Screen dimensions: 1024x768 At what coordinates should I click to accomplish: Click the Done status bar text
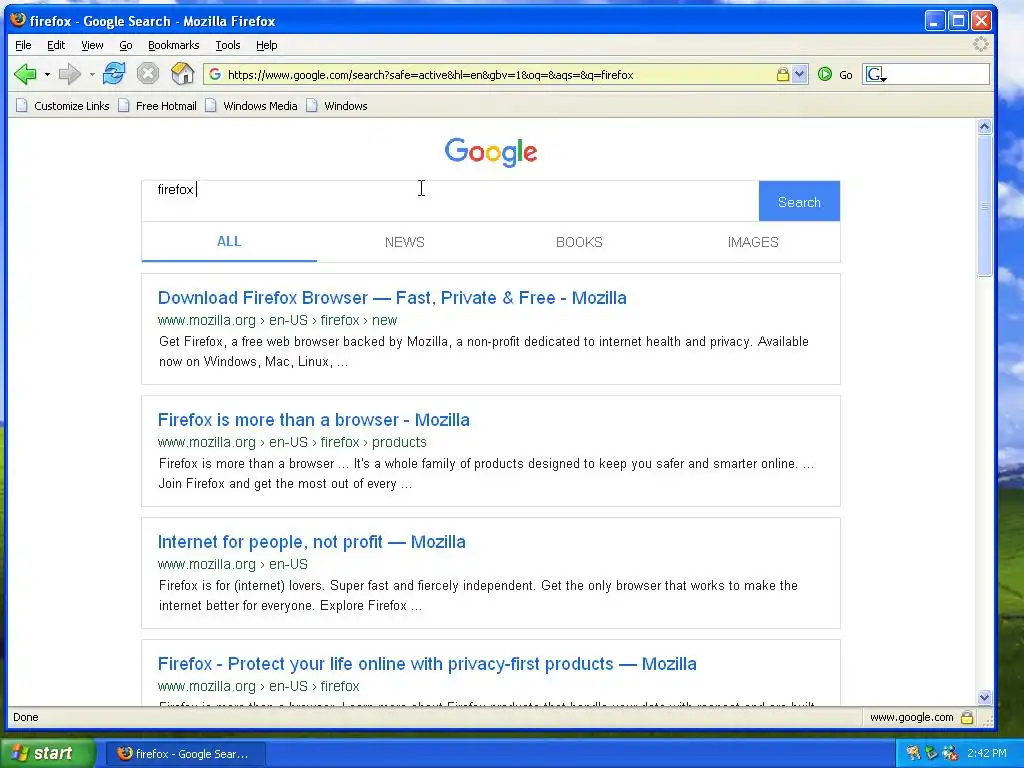point(25,717)
